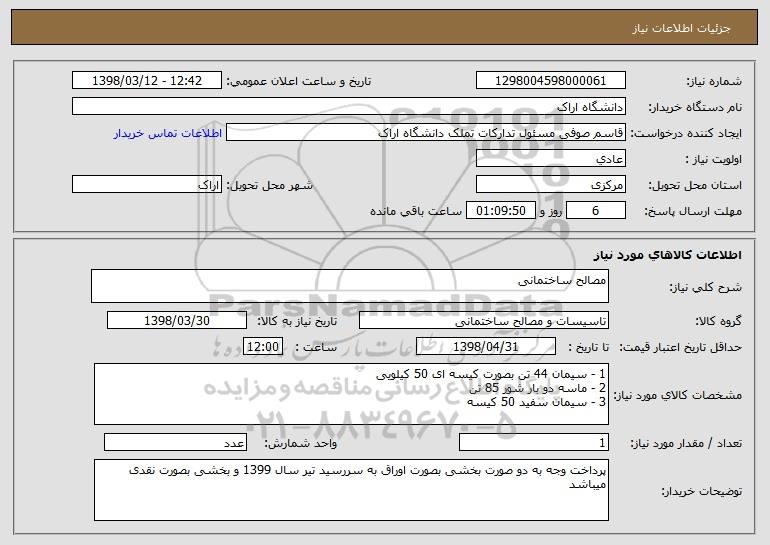The image size is (770, 545).
Task: Click the line ماسه دو بار شور 85 تن
Action: click(538, 388)
